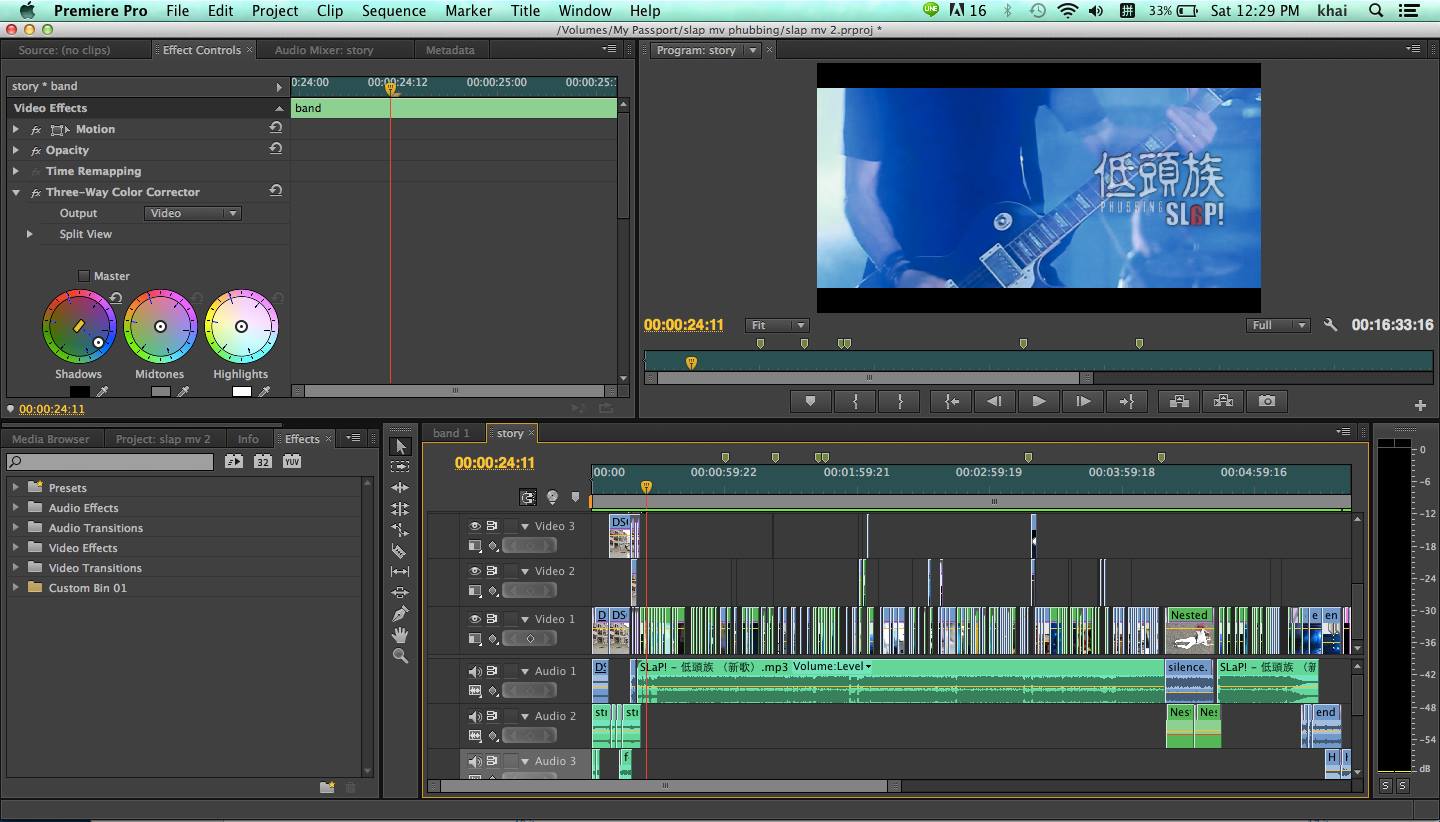
Task: Expand the Opacity effect properties
Action: (16, 150)
